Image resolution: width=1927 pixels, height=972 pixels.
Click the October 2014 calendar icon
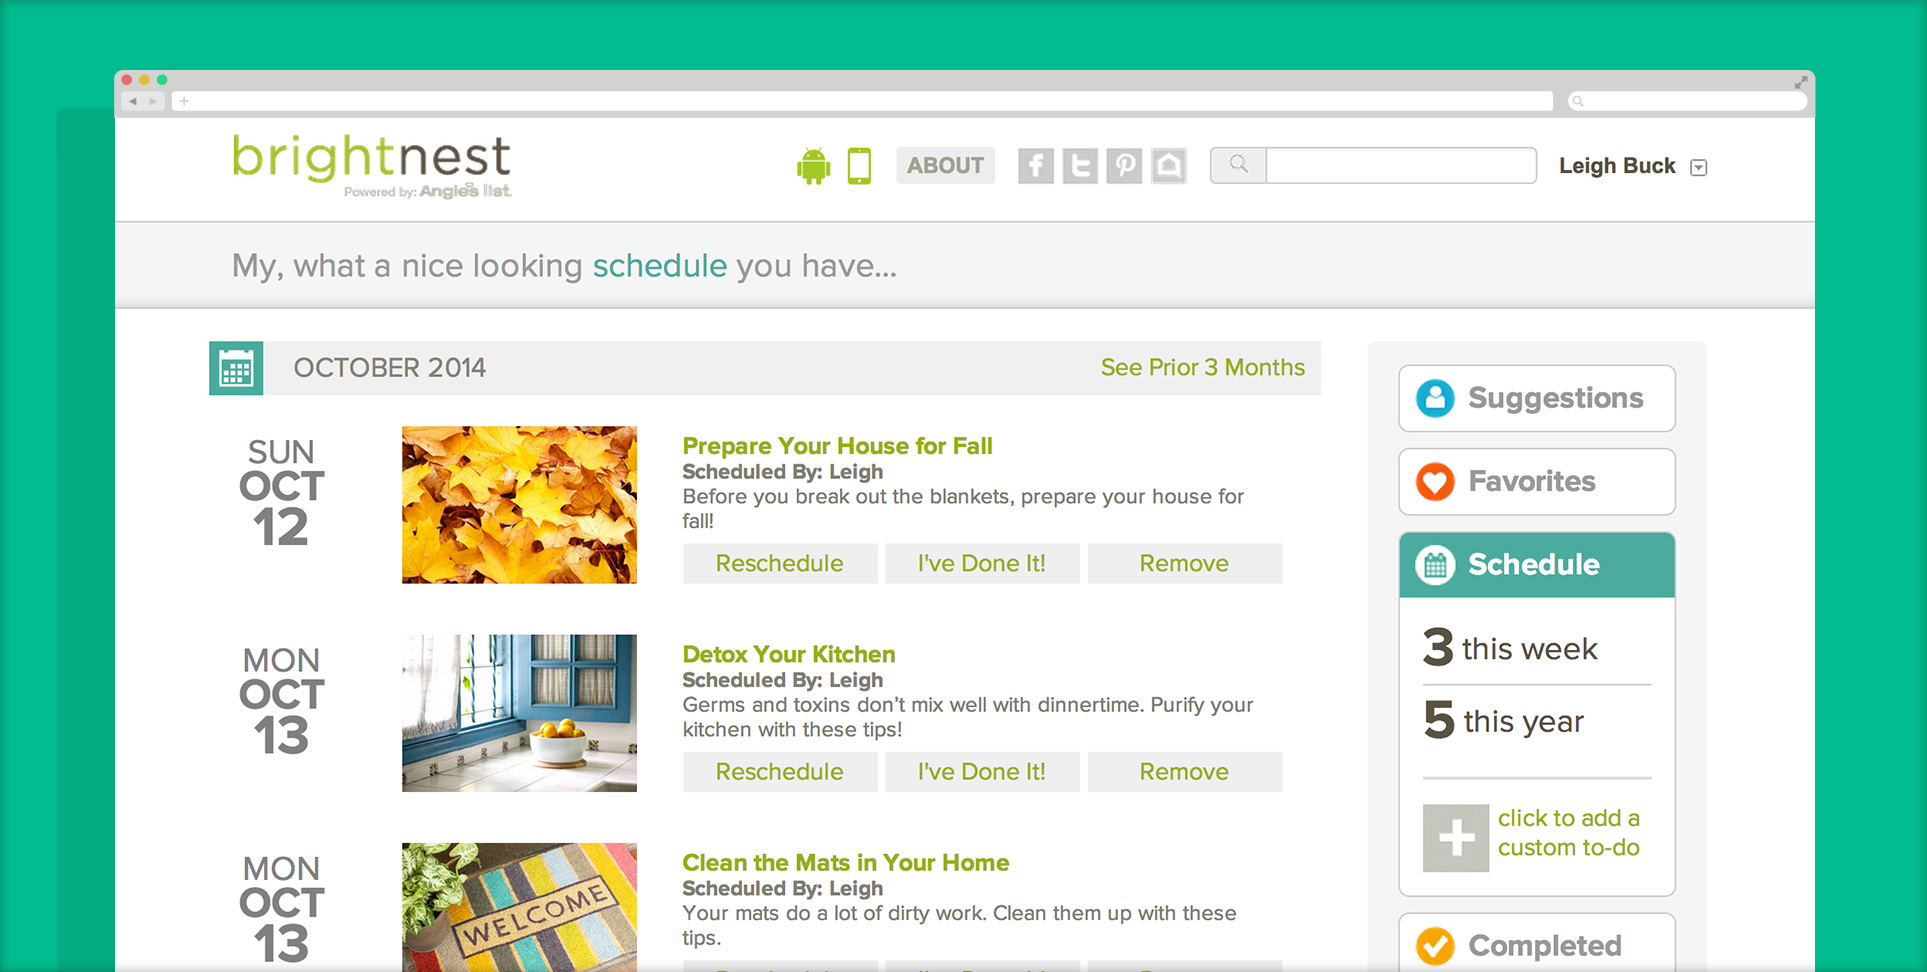(x=236, y=368)
